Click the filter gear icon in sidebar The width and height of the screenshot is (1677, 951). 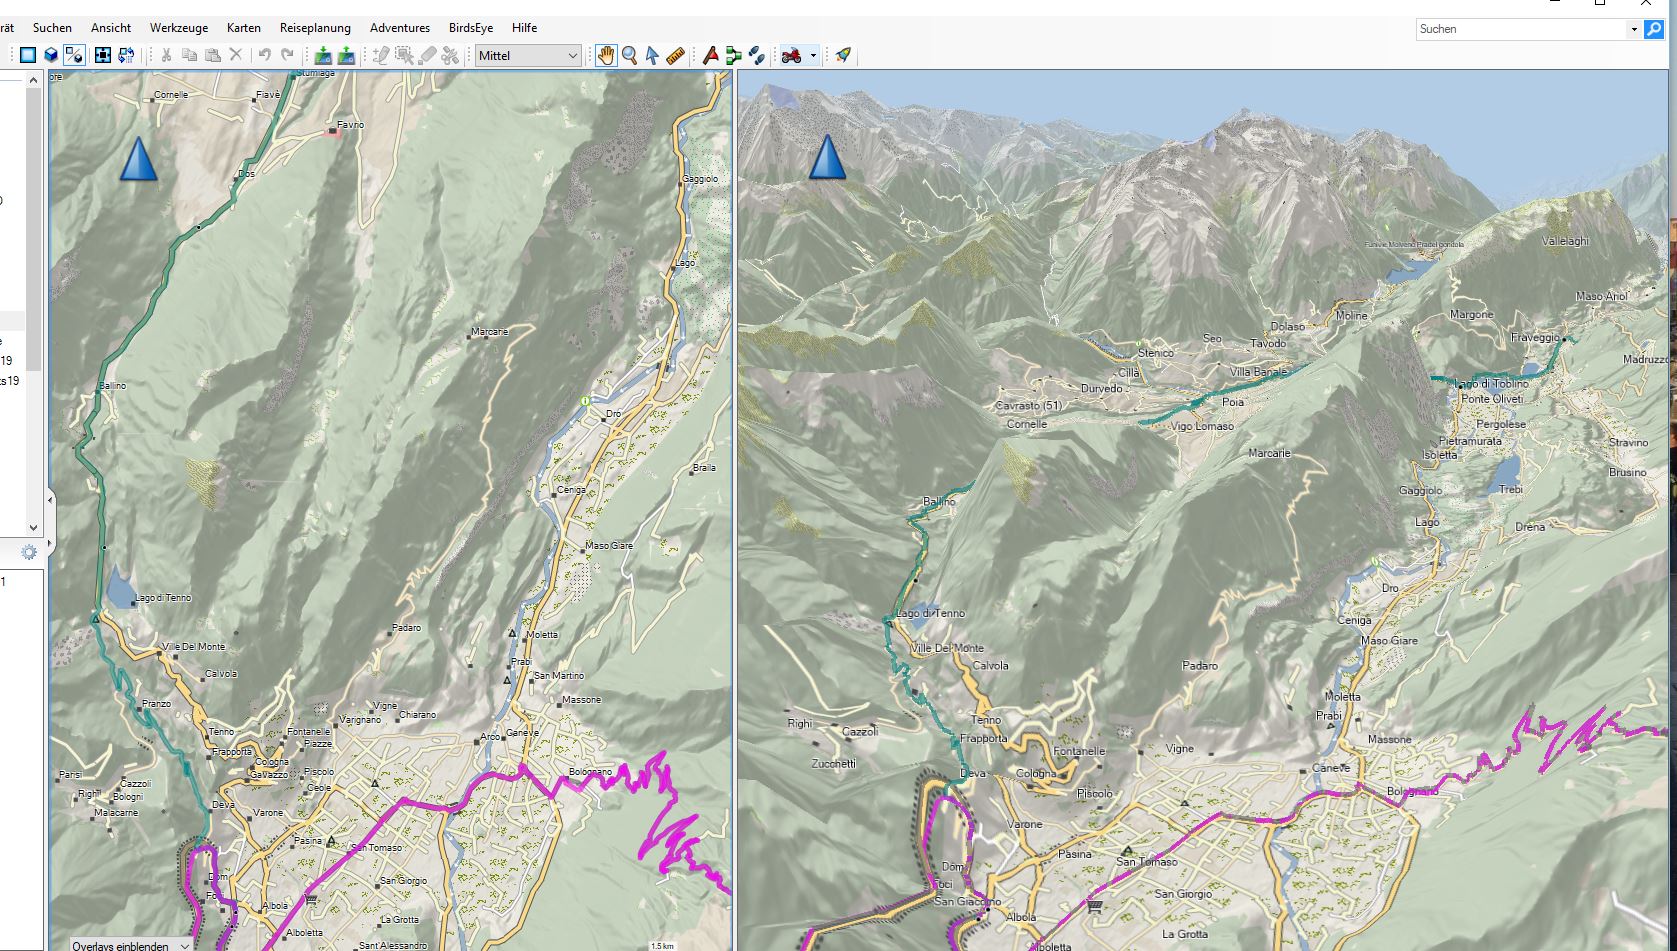pos(29,552)
